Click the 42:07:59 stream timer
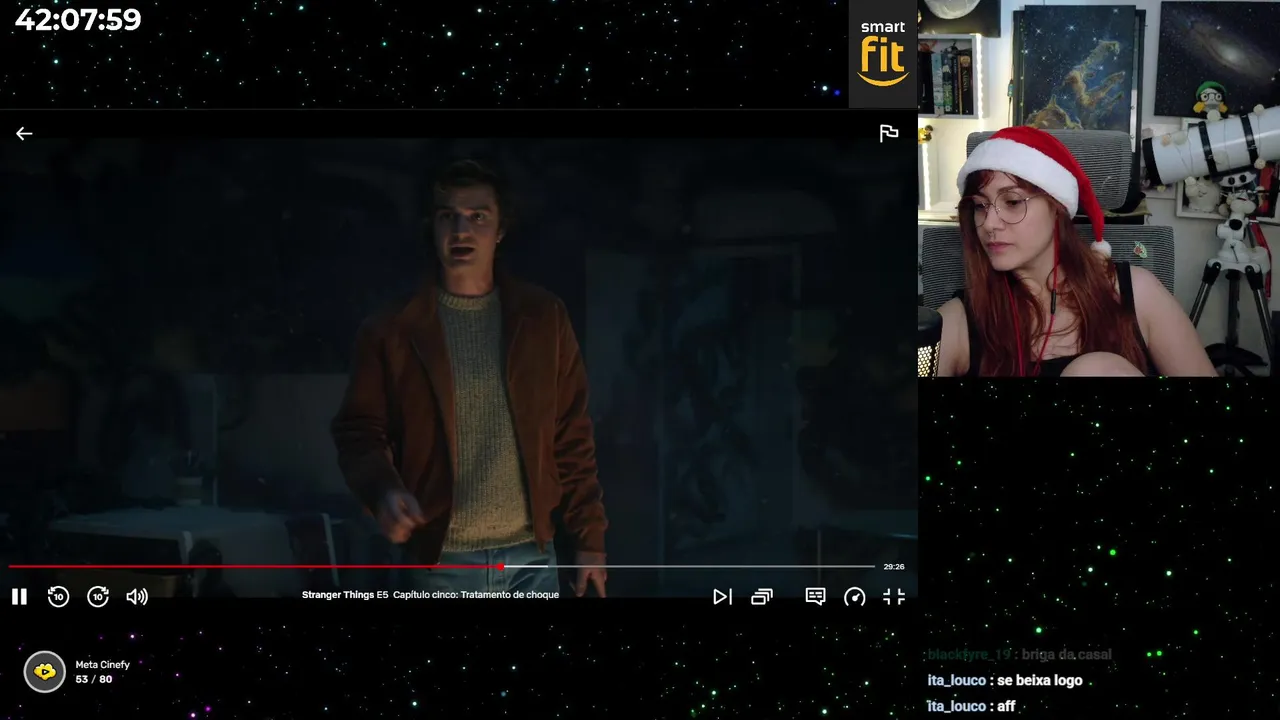Viewport: 1280px width, 720px height. click(78, 20)
